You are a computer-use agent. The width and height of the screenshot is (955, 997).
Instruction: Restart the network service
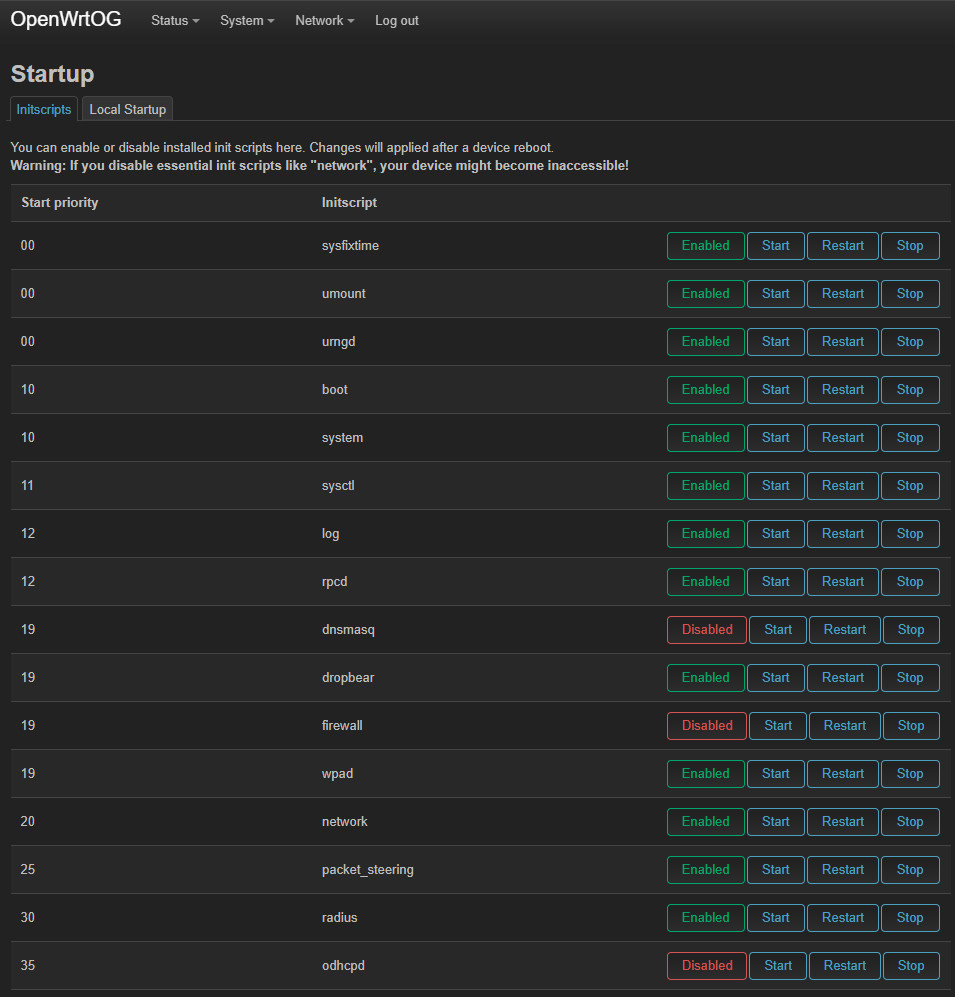[x=842, y=822]
